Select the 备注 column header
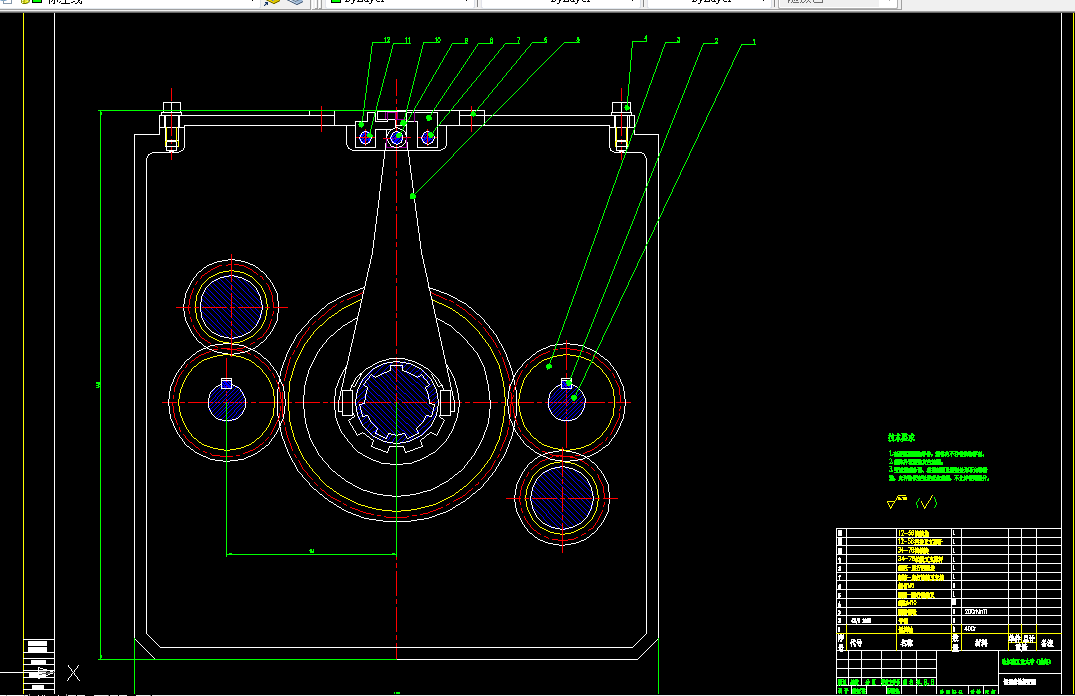1075x696 pixels. coord(1047,643)
